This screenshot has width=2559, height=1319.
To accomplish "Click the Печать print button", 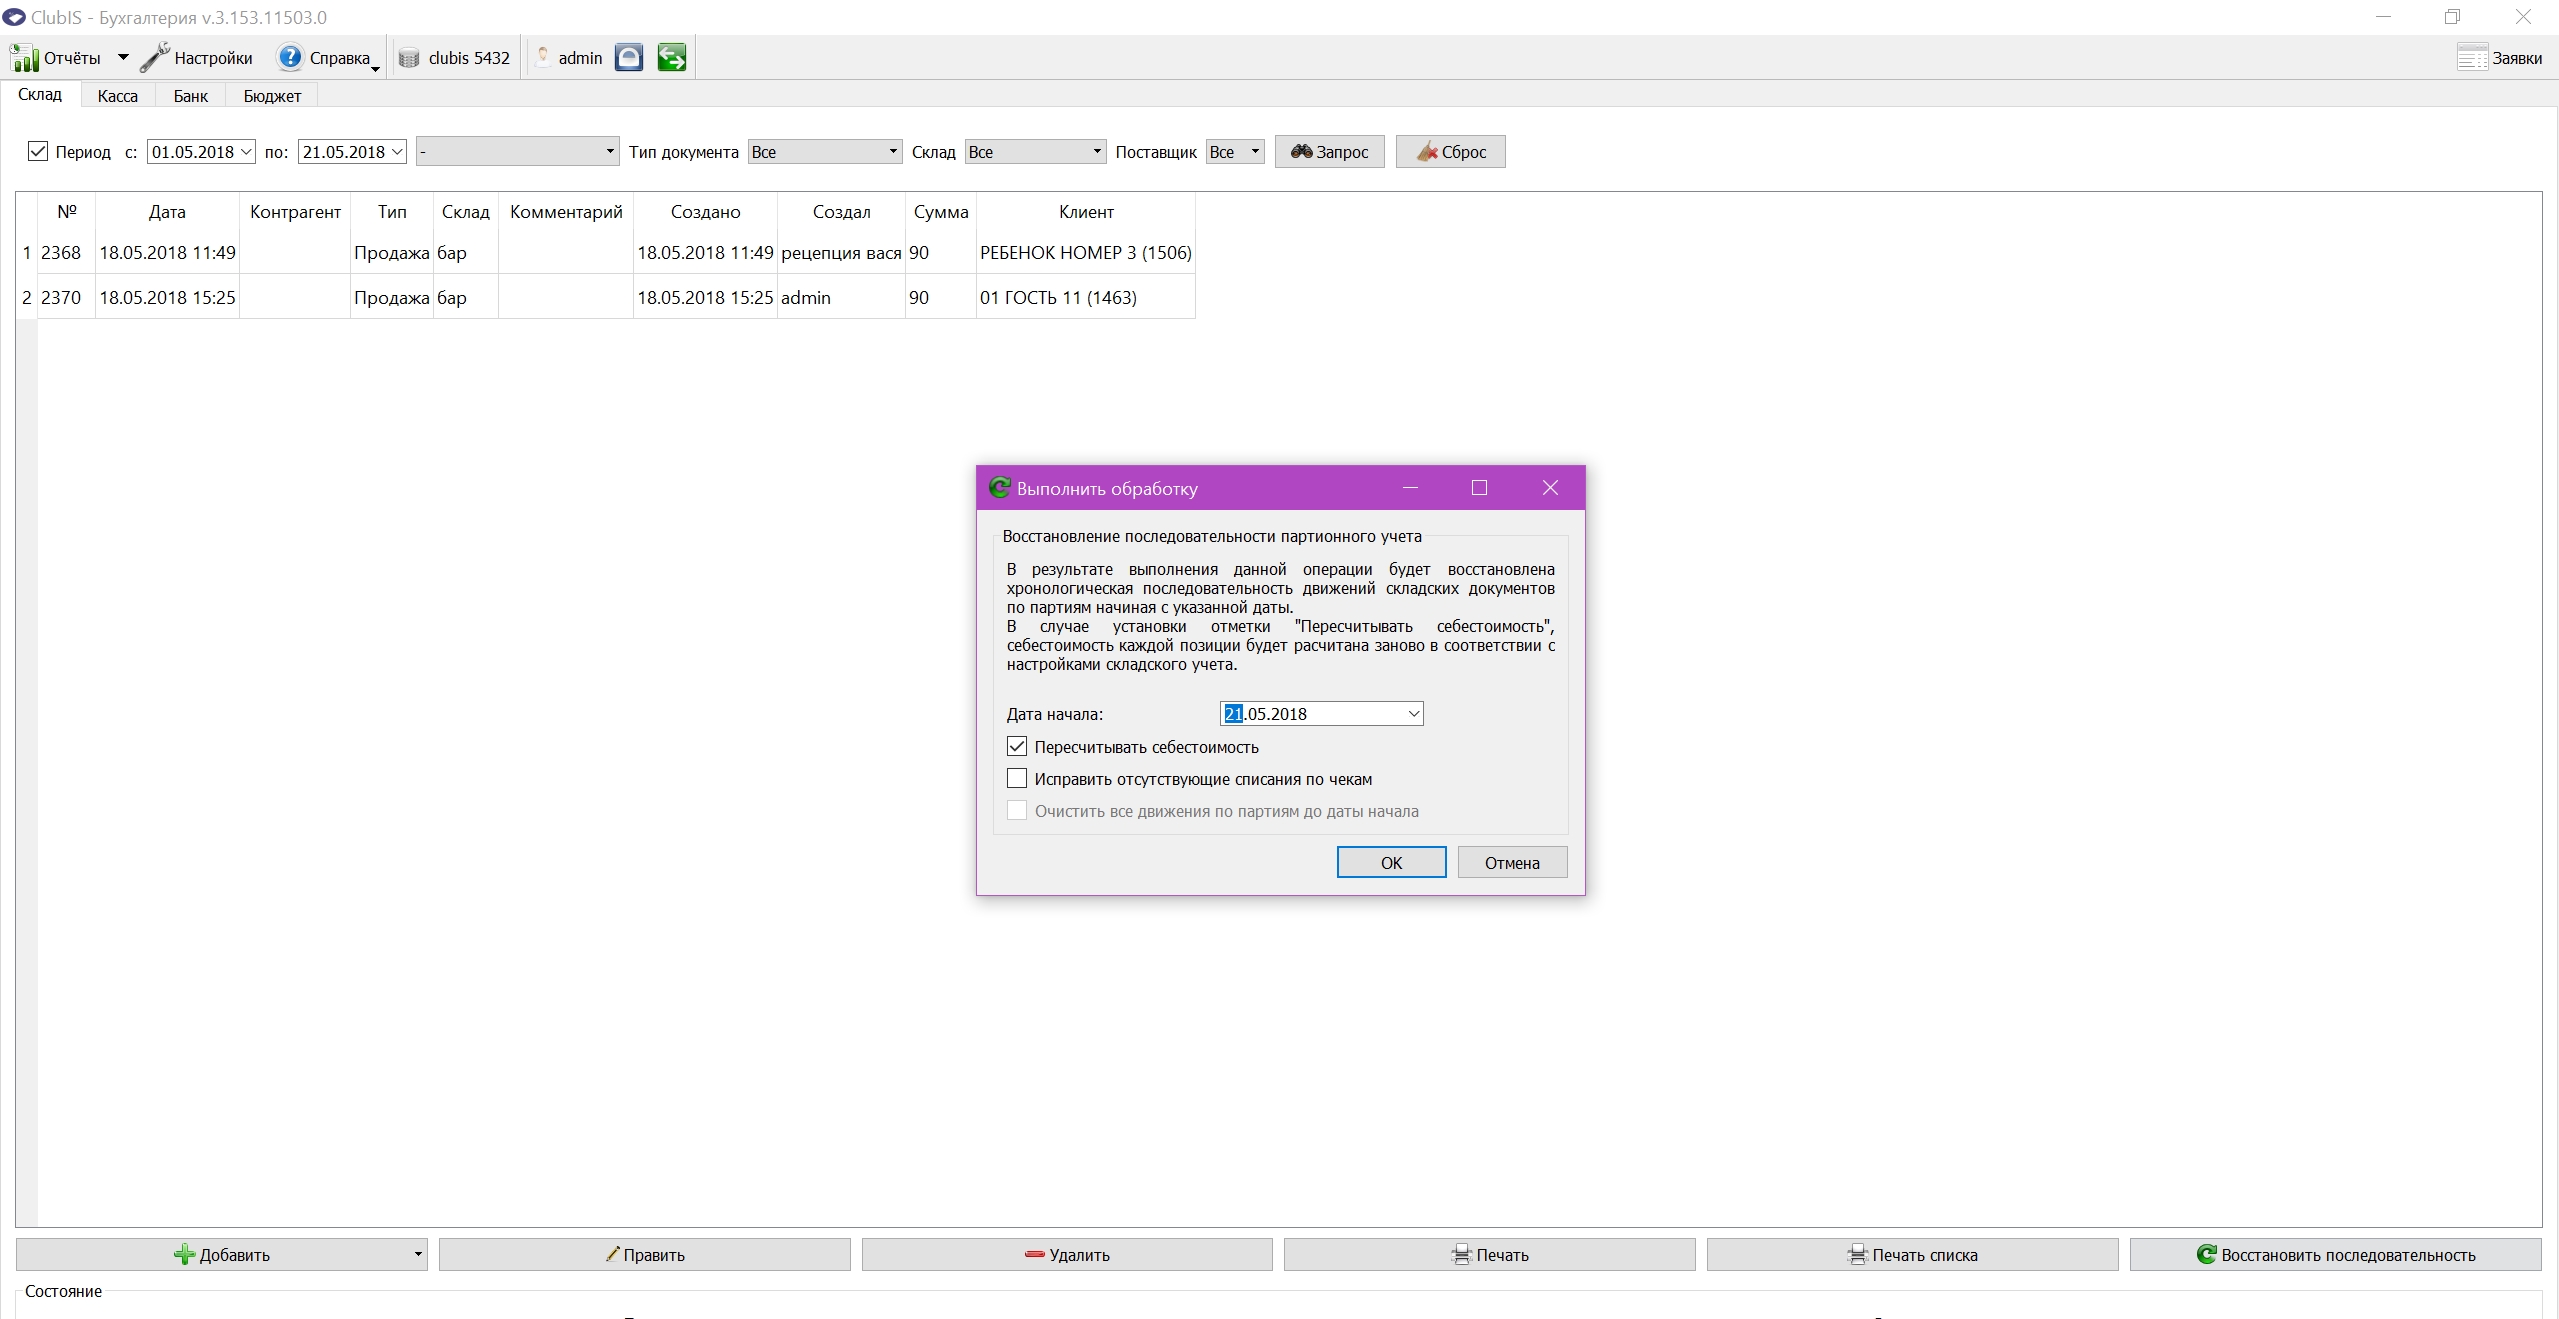I will coord(1489,1255).
